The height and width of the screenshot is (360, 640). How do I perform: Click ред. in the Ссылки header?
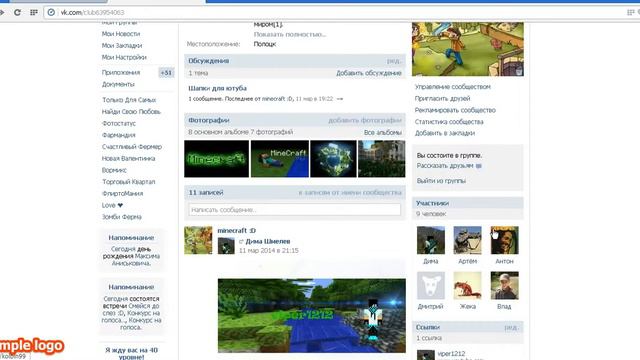point(511,328)
